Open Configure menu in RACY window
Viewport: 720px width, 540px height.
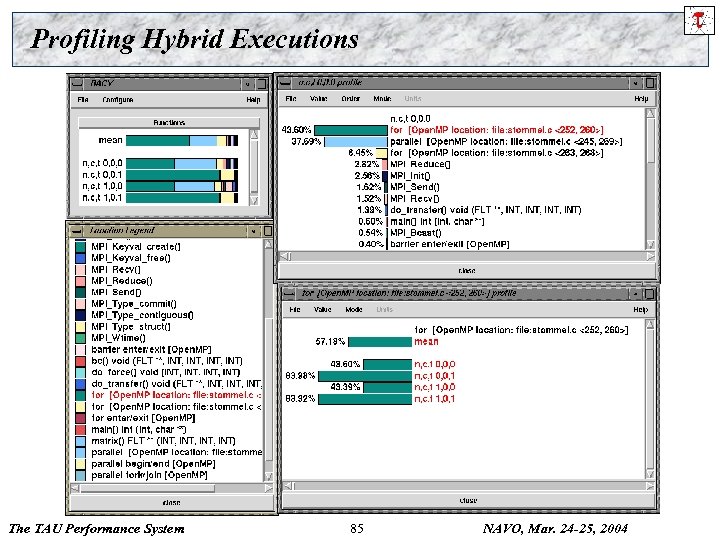pos(118,99)
